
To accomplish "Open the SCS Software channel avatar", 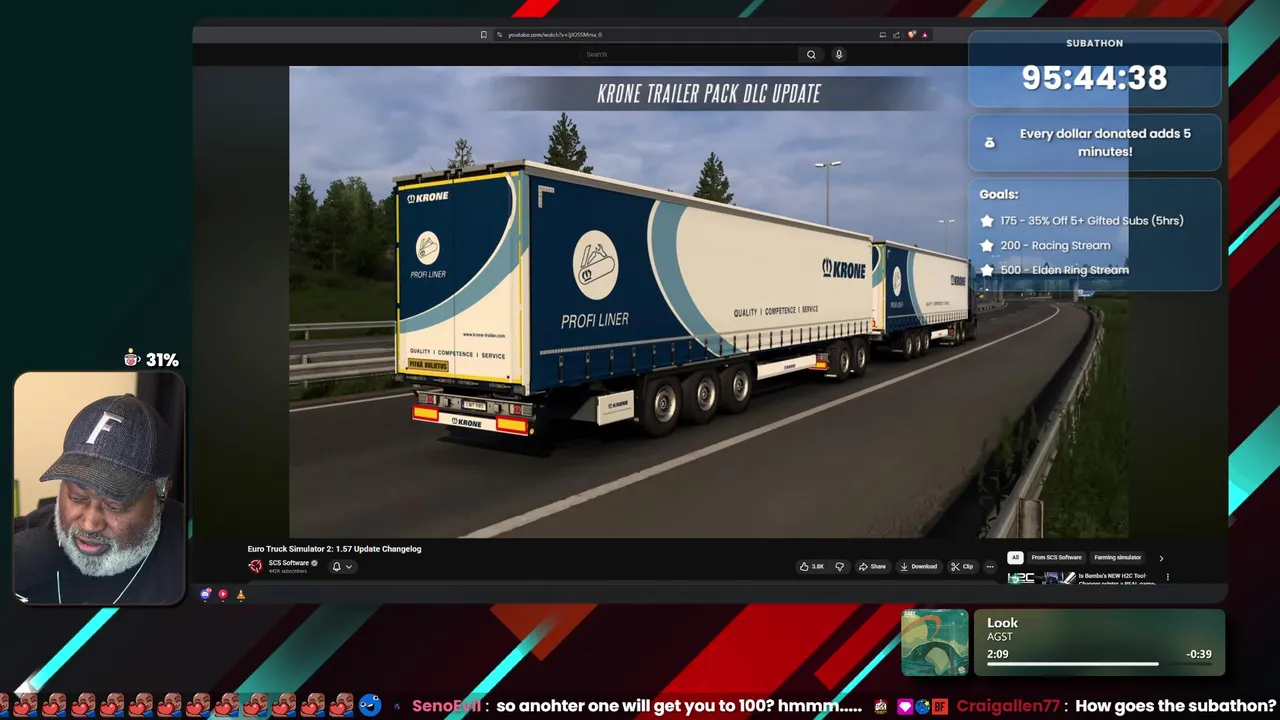I will coord(255,566).
